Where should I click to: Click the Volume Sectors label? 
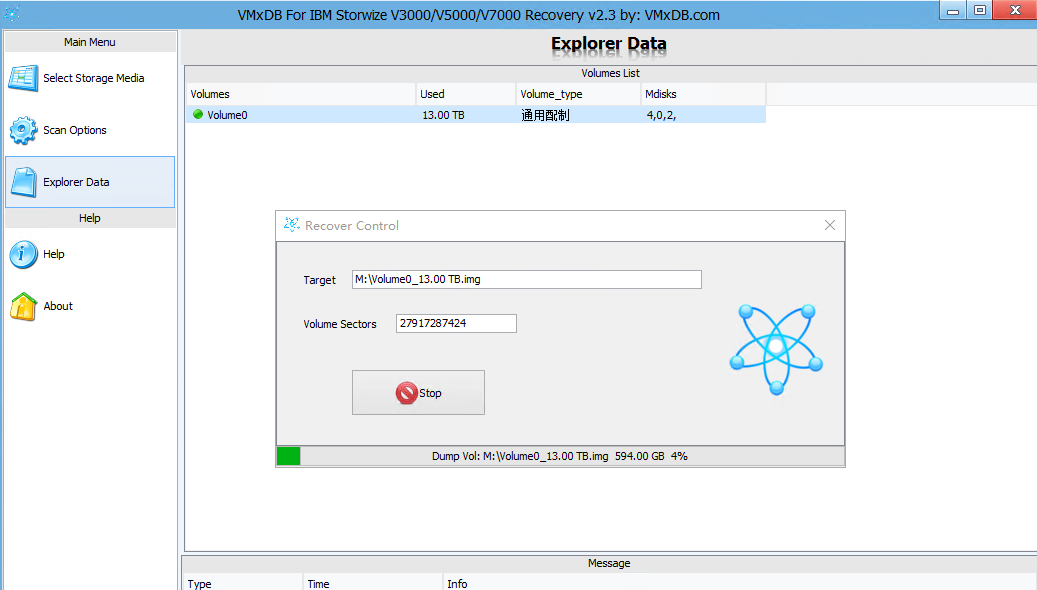340,324
